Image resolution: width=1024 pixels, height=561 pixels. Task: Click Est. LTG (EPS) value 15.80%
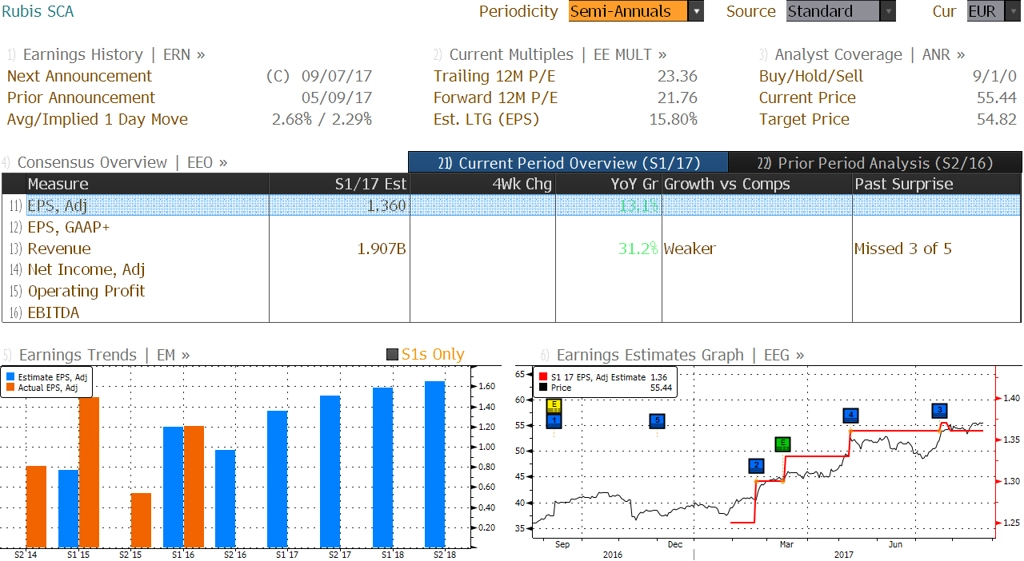coord(673,119)
